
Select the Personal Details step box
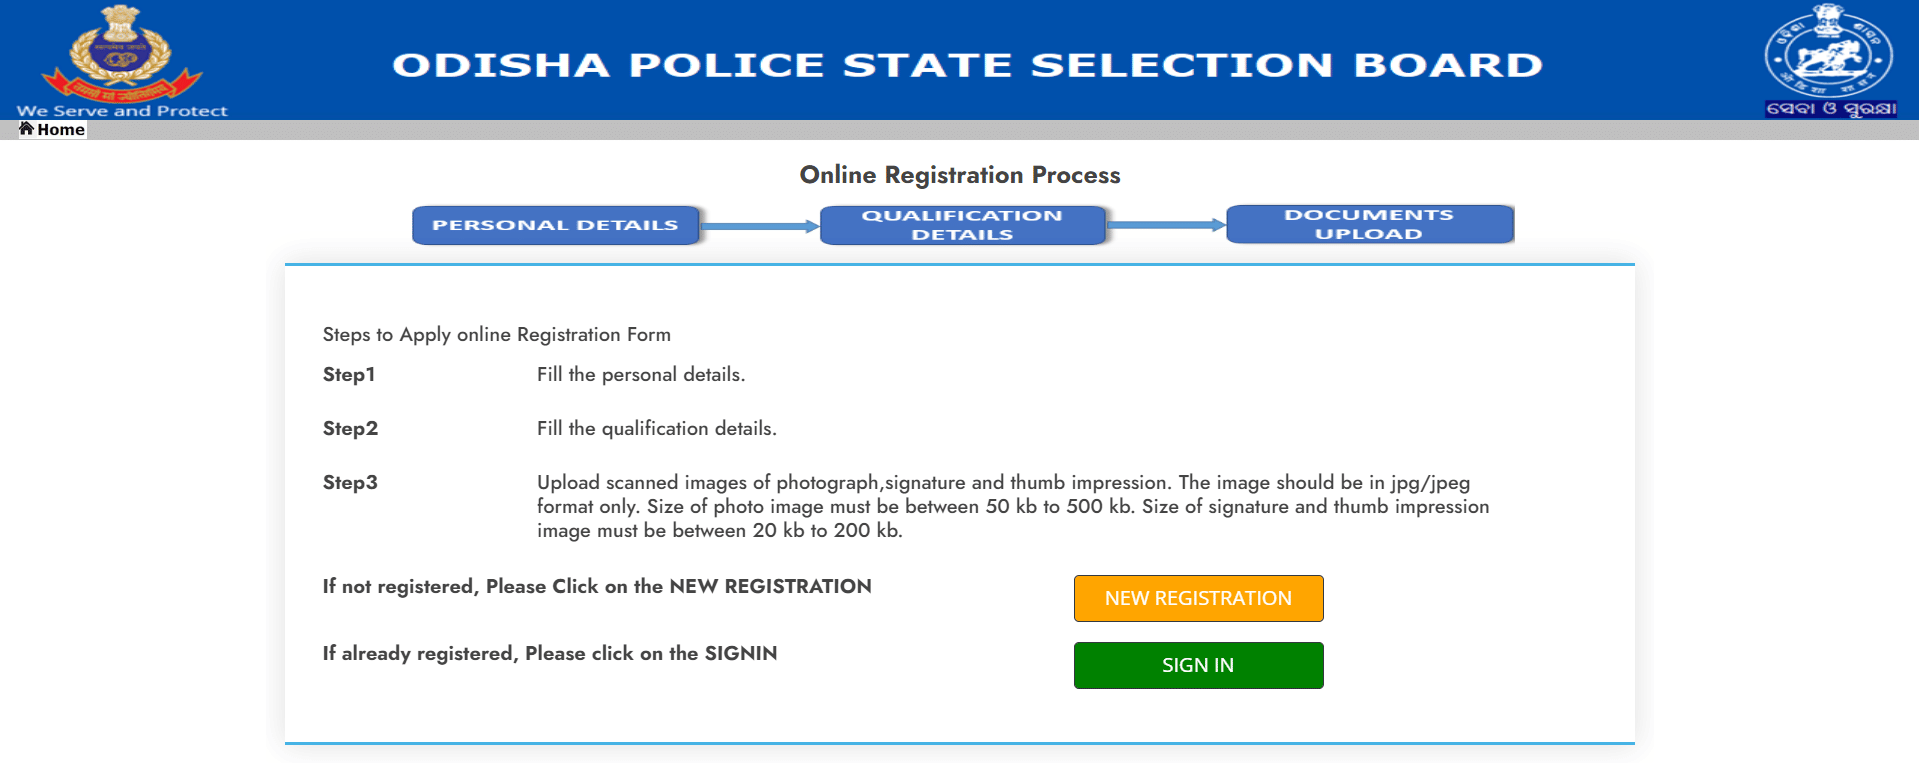(x=556, y=225)
